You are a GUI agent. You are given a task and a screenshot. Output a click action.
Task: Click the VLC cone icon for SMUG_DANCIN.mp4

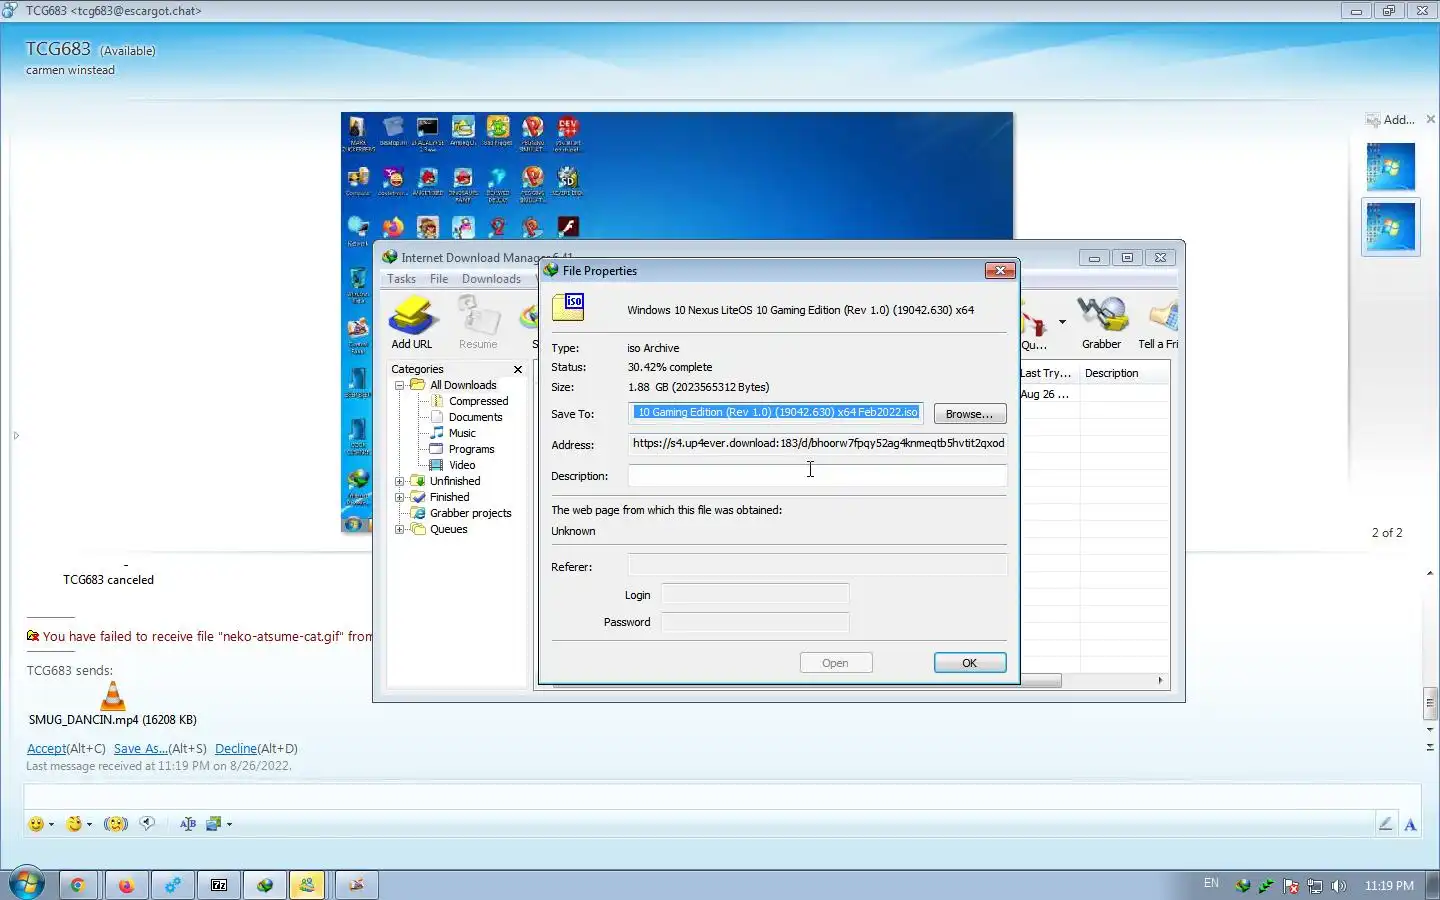point(113,696)
